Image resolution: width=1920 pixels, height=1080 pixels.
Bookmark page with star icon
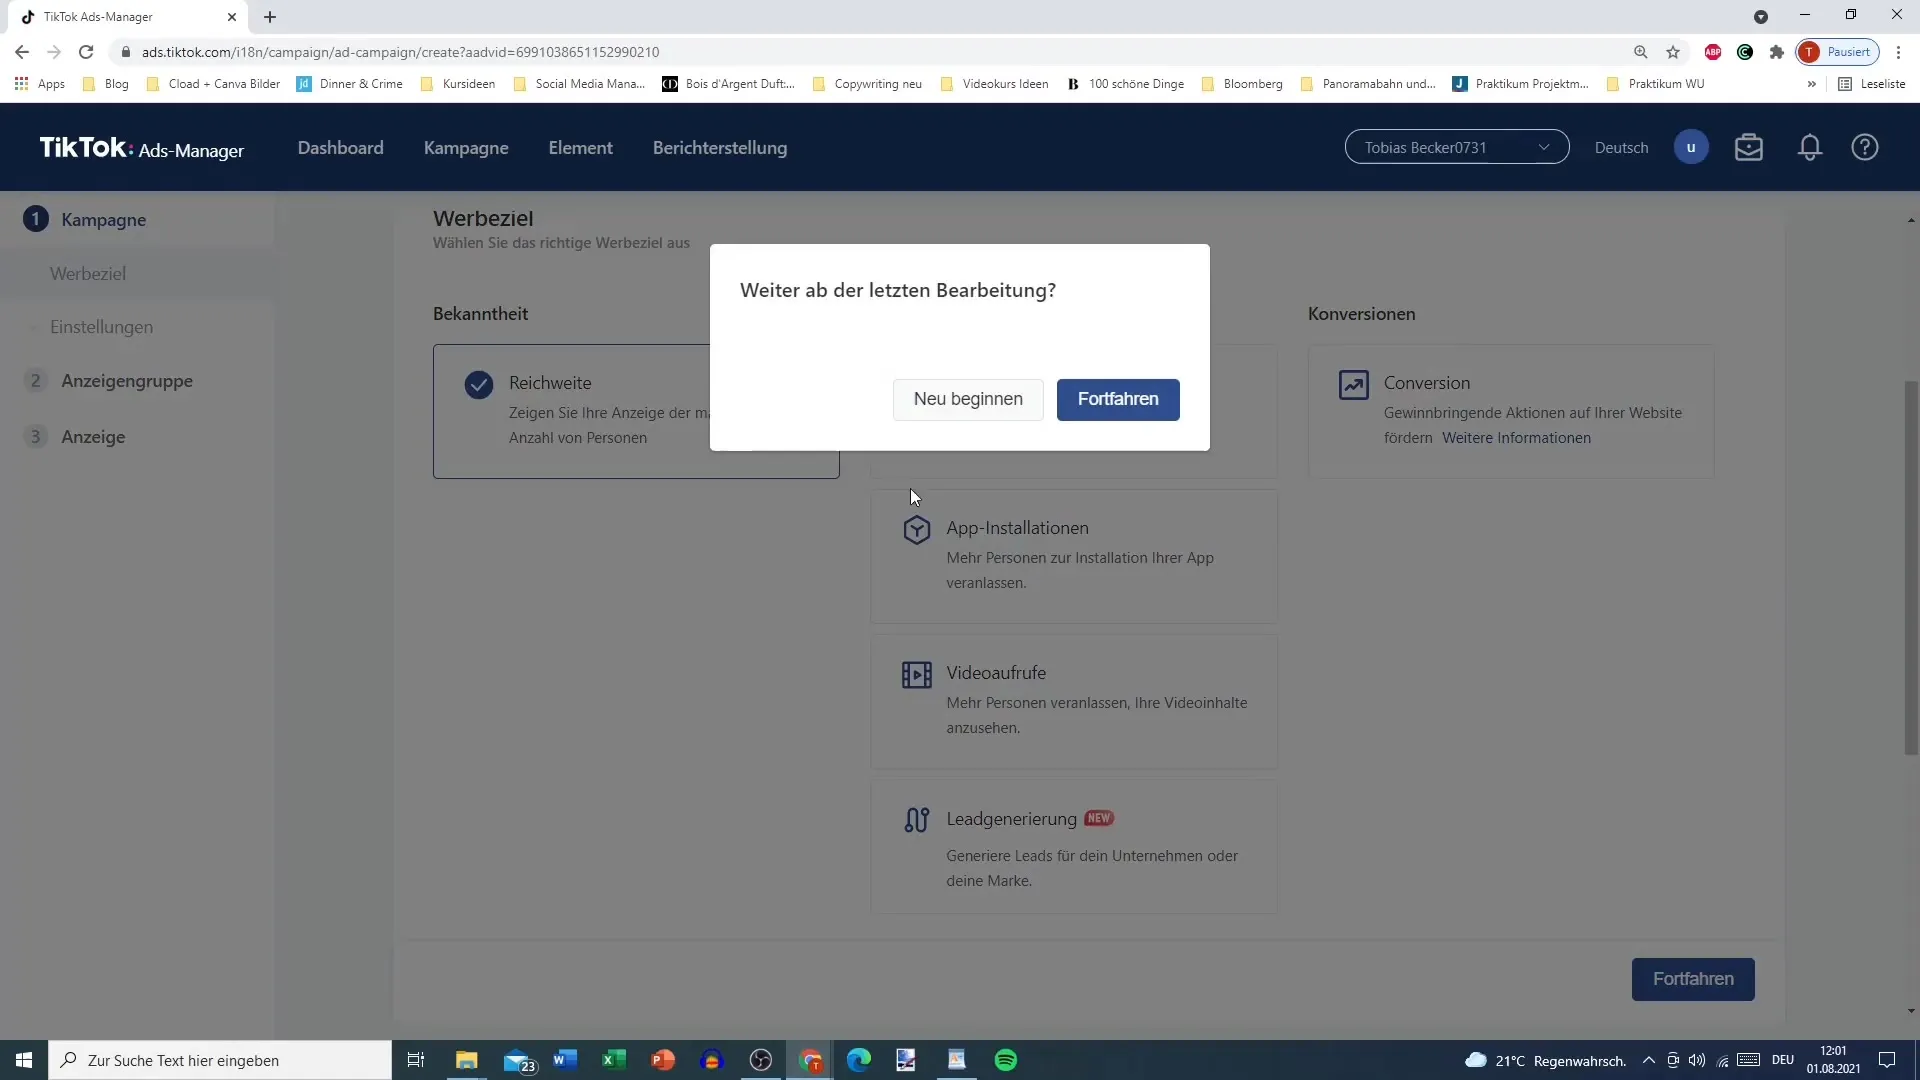(1673, 52)
